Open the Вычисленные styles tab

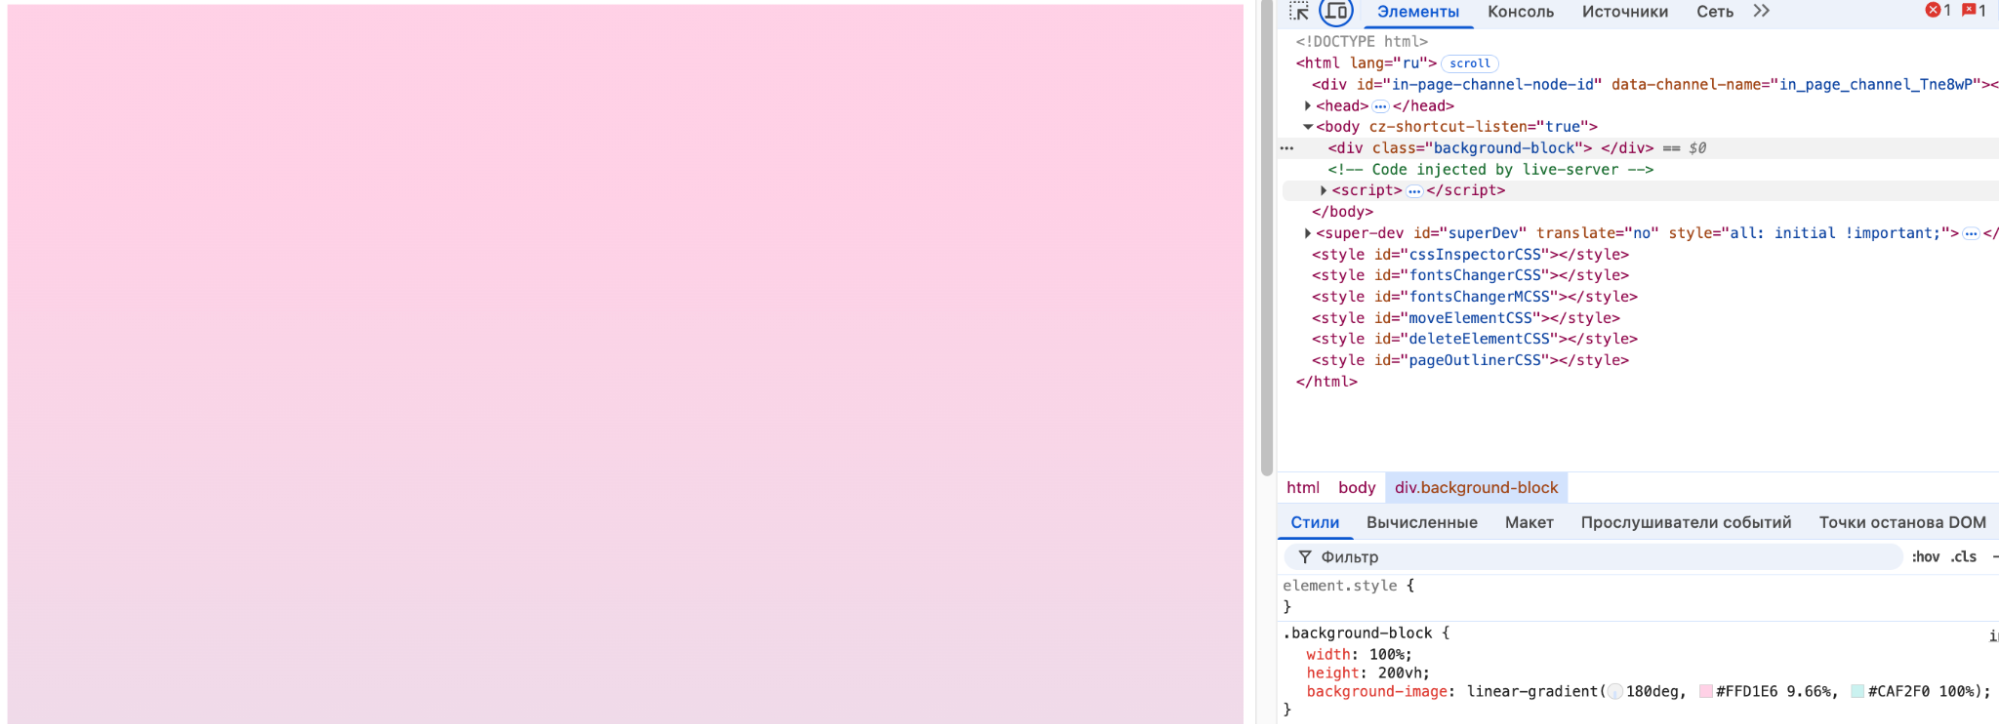(x=1421, y=522)
